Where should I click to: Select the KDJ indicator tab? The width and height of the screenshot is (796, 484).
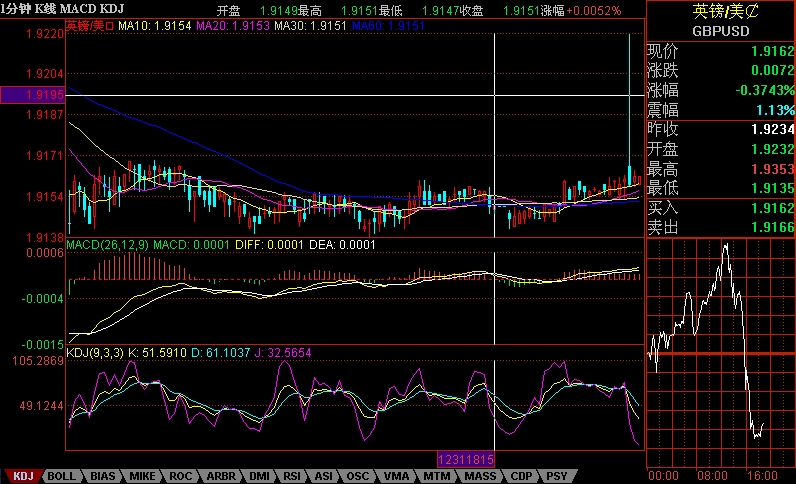pos(22,476)
